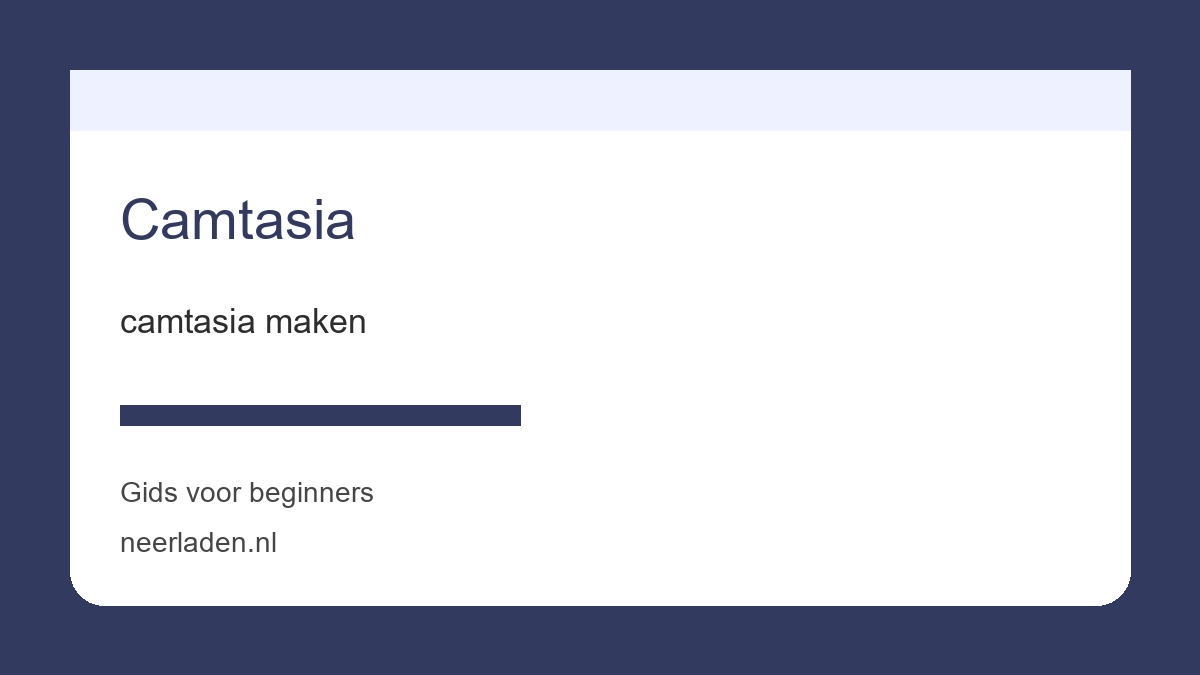The height and width of the screenshot is (675, 1200).
Task: Click the left end of the navy bar
Action: click(126, 415)
